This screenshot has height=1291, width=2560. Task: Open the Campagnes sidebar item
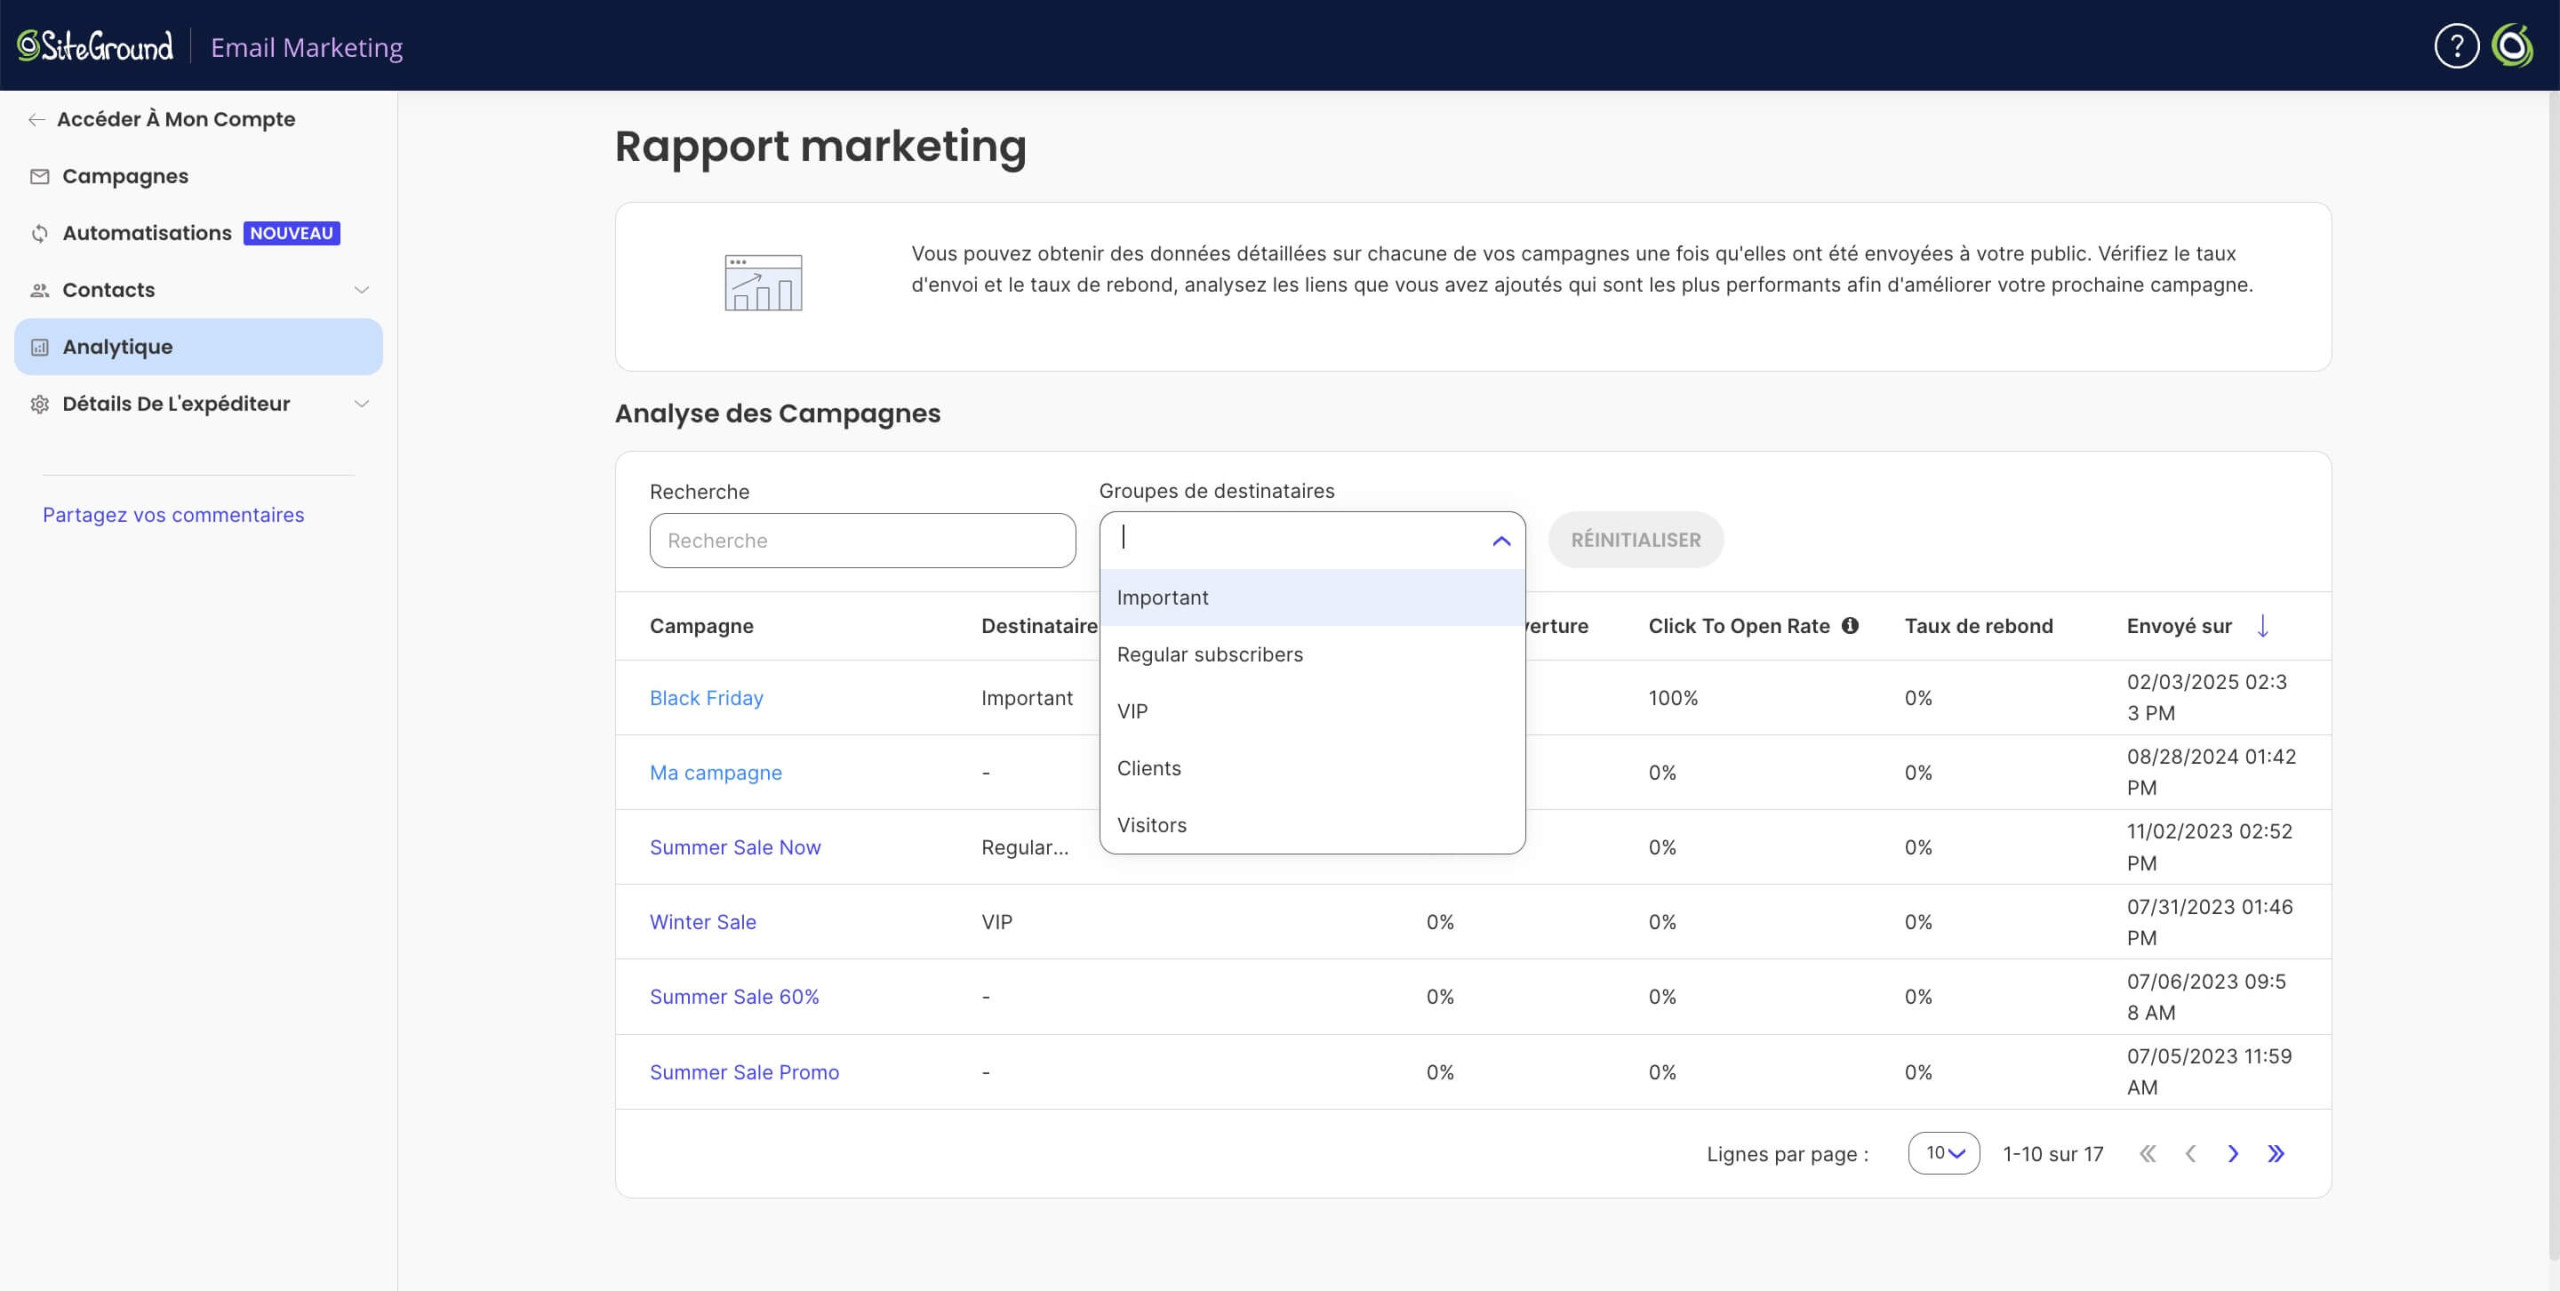pos(198,177)
